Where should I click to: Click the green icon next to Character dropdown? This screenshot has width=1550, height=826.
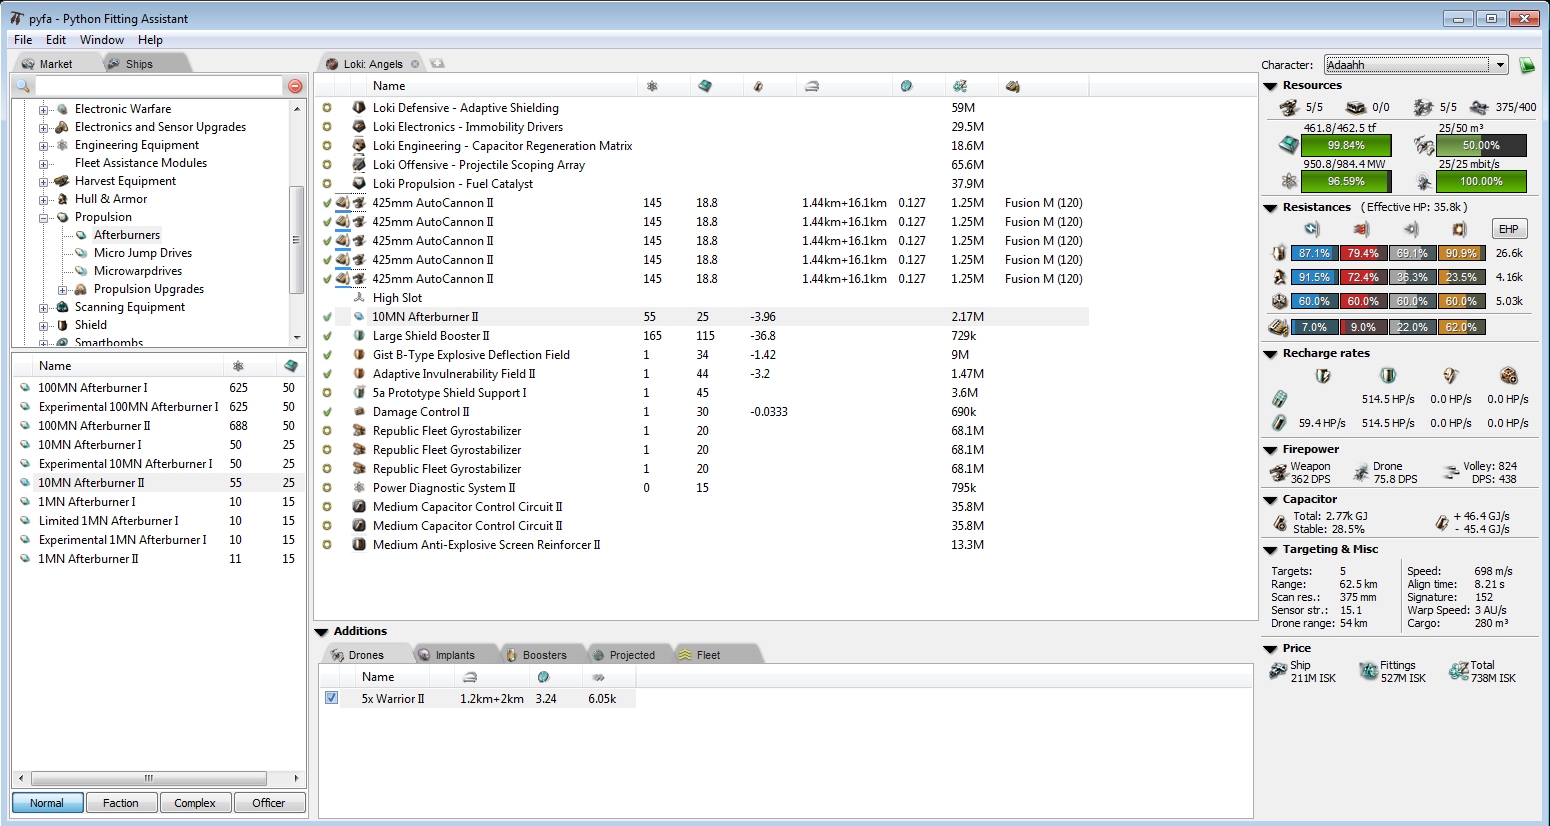[1527, 65]
